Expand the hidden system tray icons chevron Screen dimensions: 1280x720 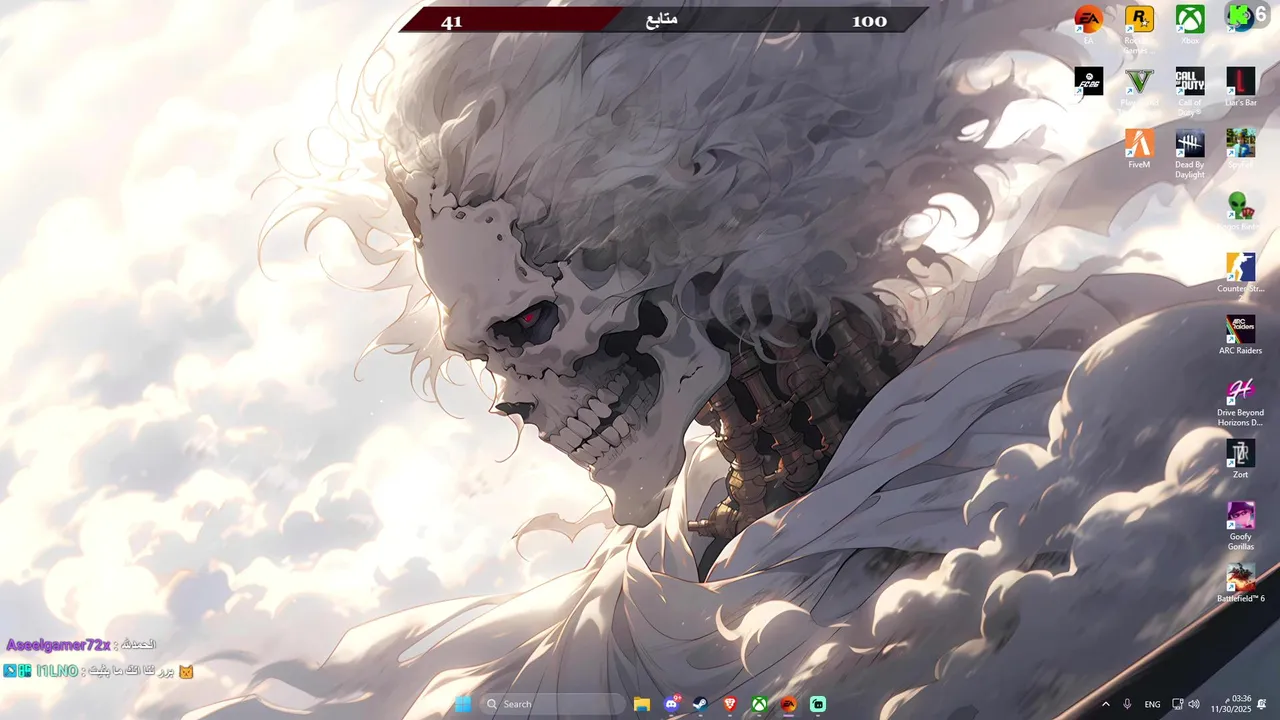(1105, 704)
